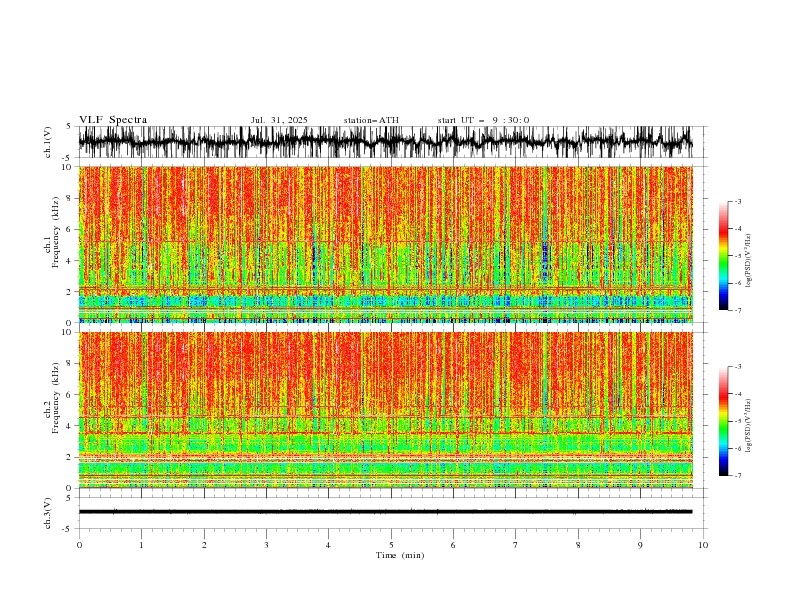Click the flat ch.3 waveform trace

[385, 512]
